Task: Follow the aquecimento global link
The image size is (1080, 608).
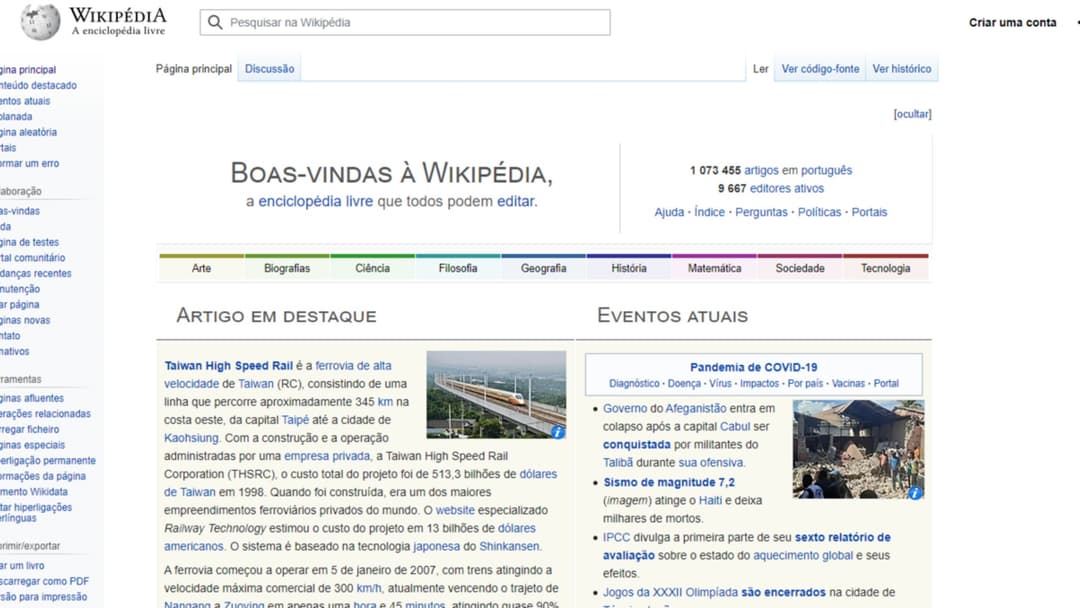Action: point(803,555)
